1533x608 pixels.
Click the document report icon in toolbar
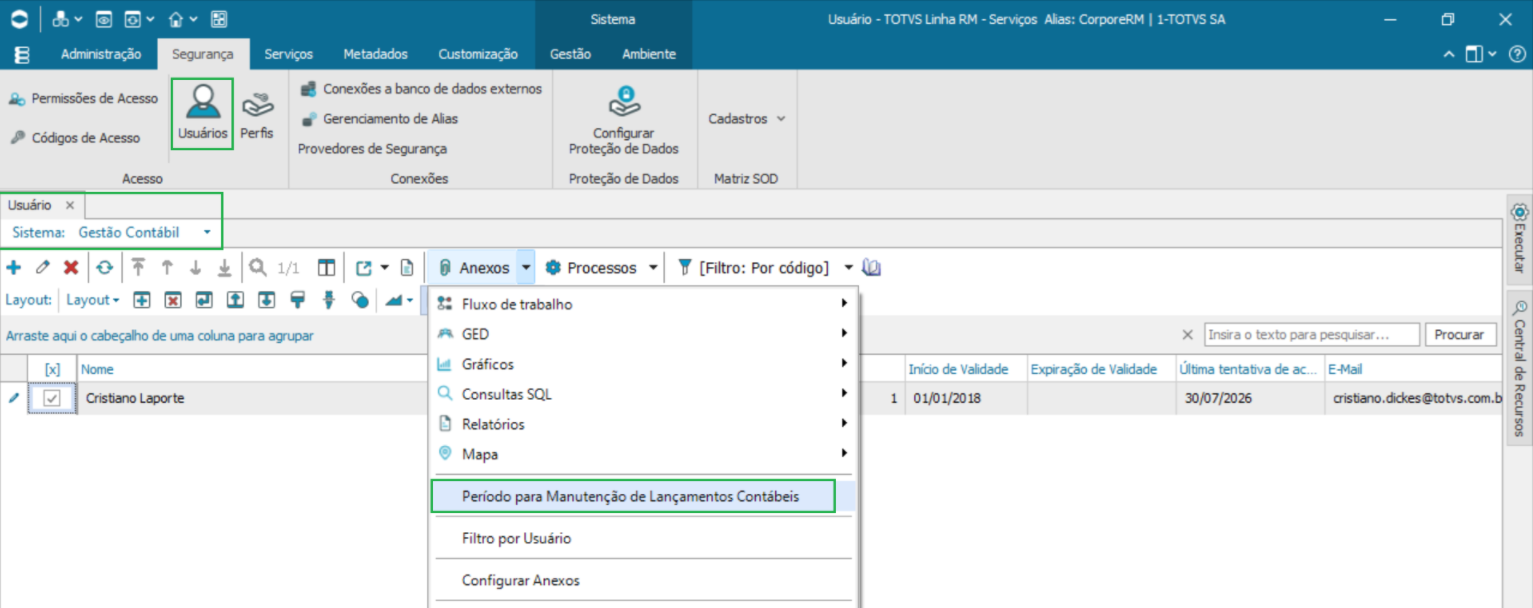coord(407,268)
